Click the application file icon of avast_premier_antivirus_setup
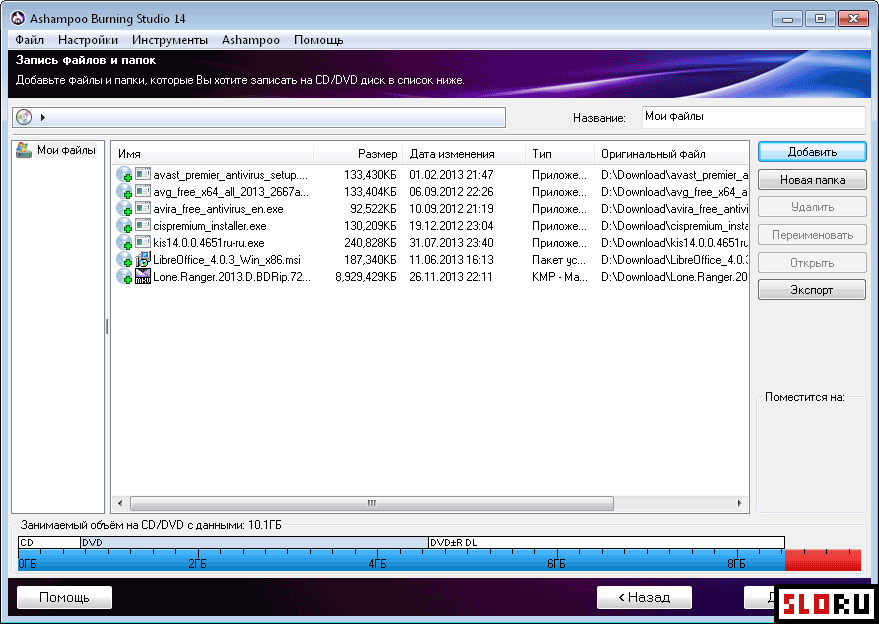Viewport: 879px width, 624px height. pyautogui.click(x=143, y=174)
